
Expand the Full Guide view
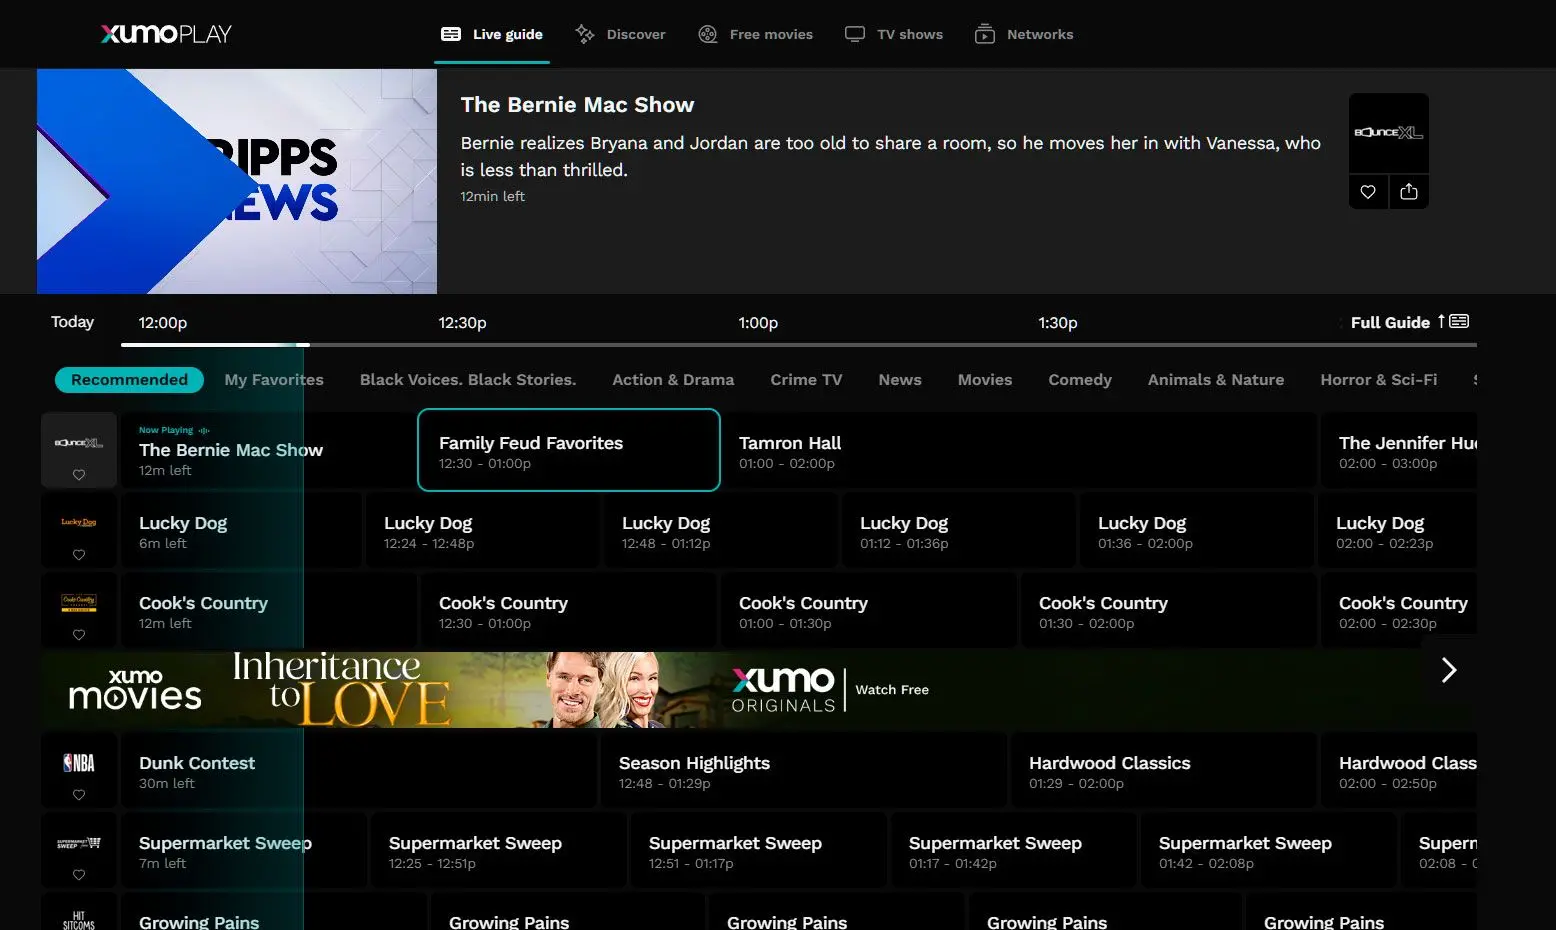pos(1408,322)
